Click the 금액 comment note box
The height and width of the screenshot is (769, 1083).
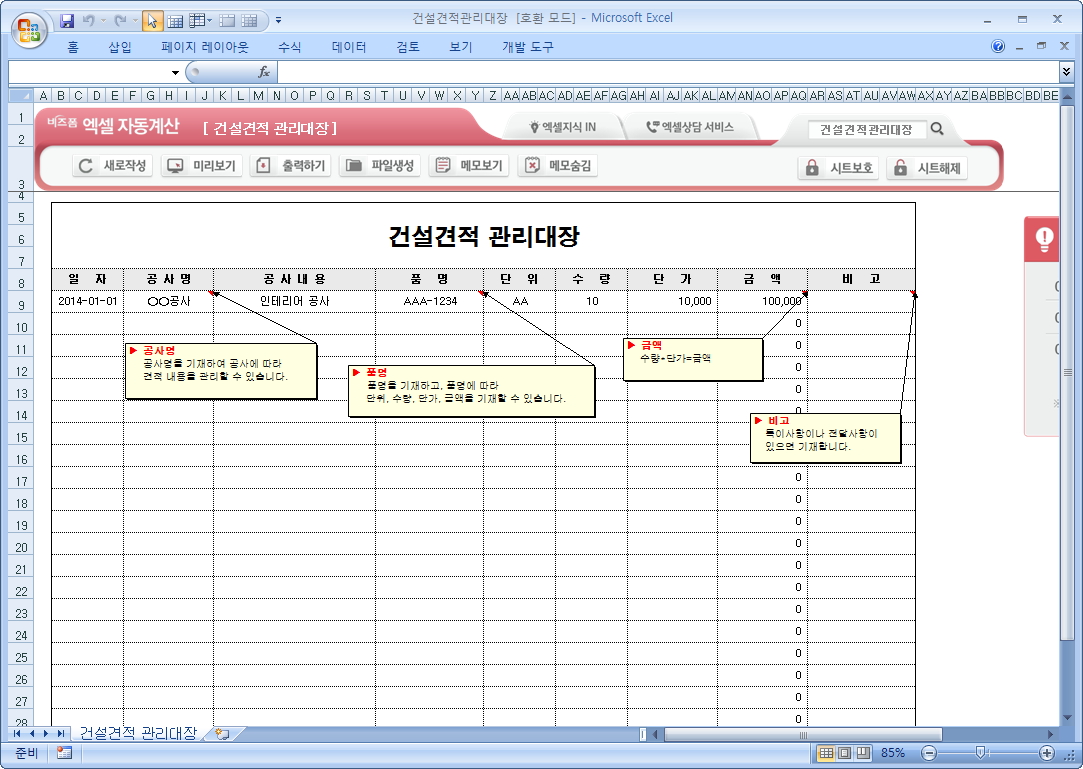click(693, 359)
